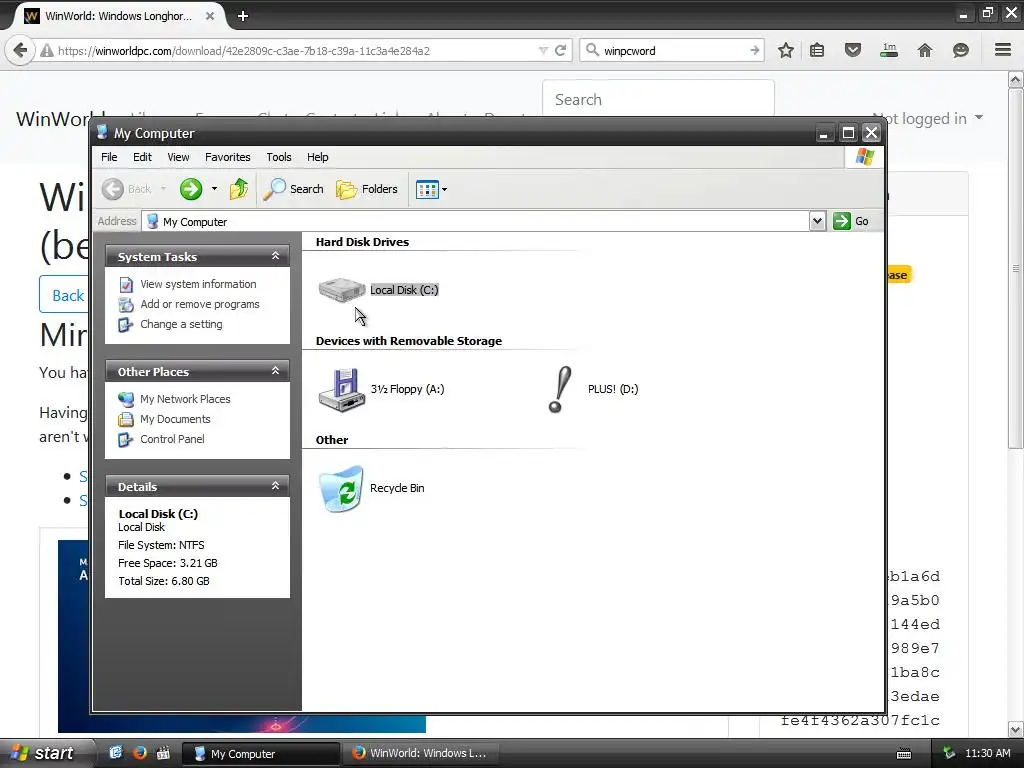Image resolution: width=1024 pixels, height=768 pixels.
Task: Open Control Panel link
Action: pyautogui.click(x=172, y=439)
